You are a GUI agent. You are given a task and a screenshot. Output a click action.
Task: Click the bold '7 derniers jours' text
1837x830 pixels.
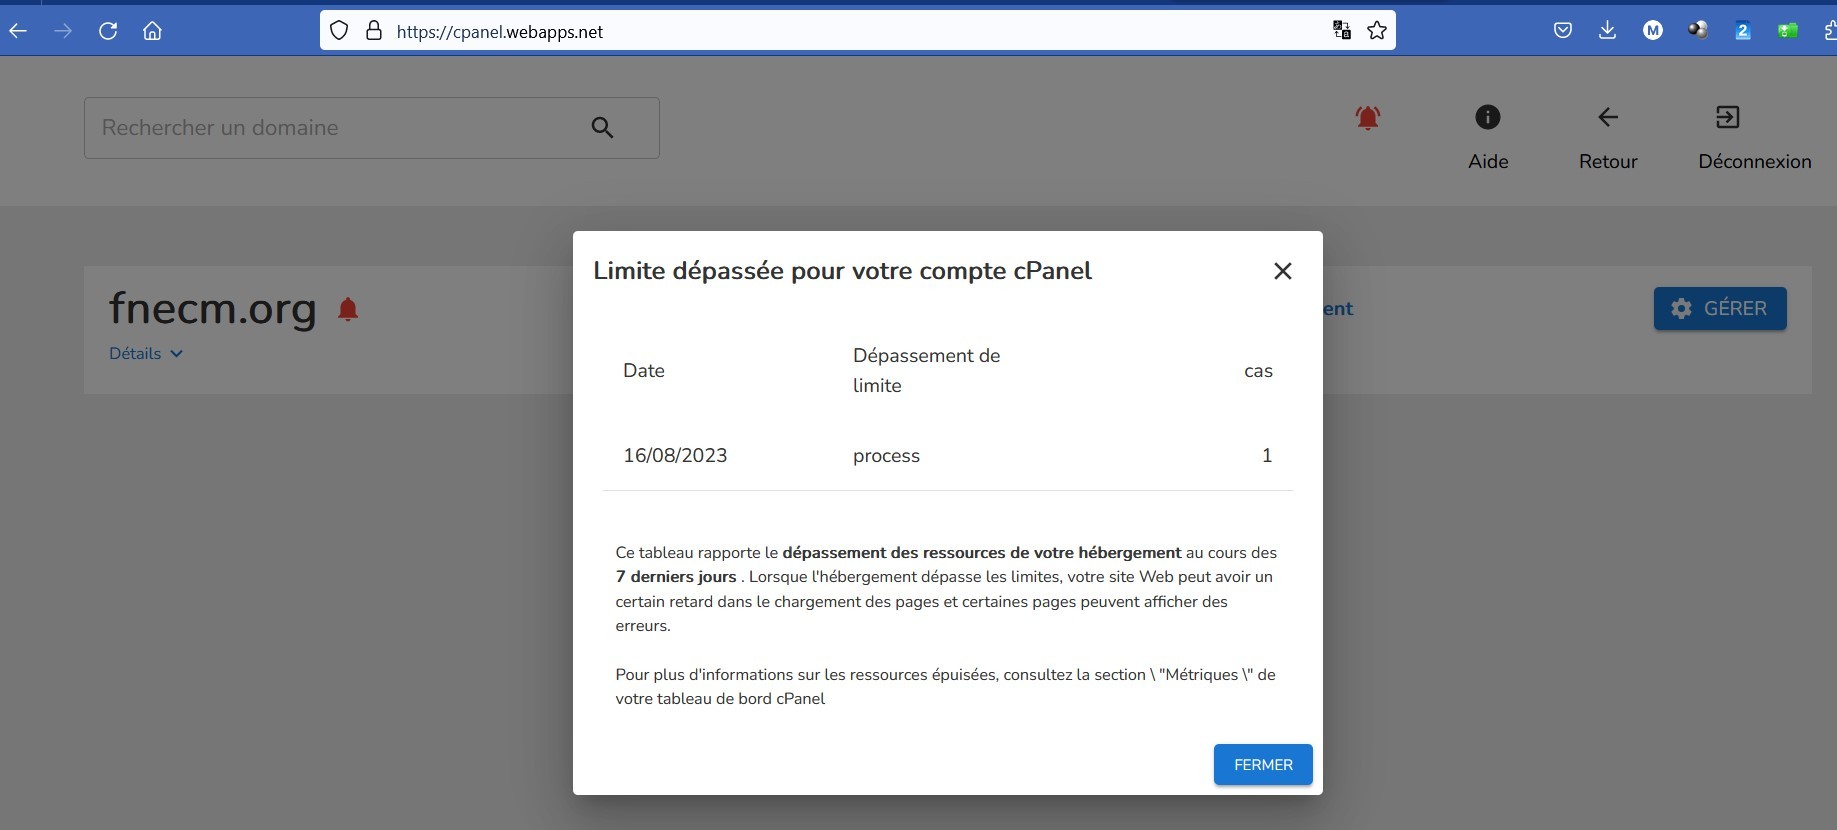click(676, 577)
